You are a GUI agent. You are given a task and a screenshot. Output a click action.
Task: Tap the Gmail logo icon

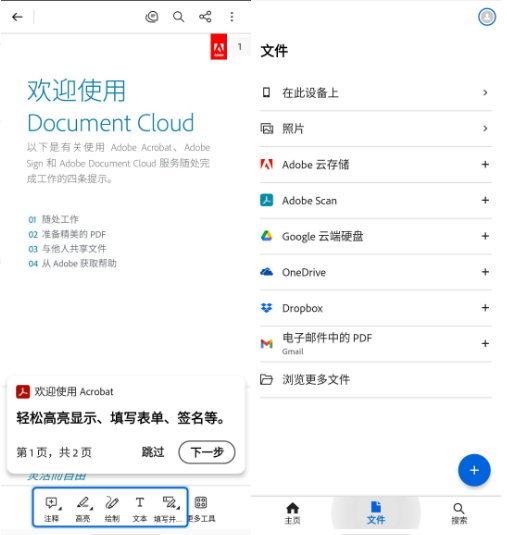coord(266,344)
